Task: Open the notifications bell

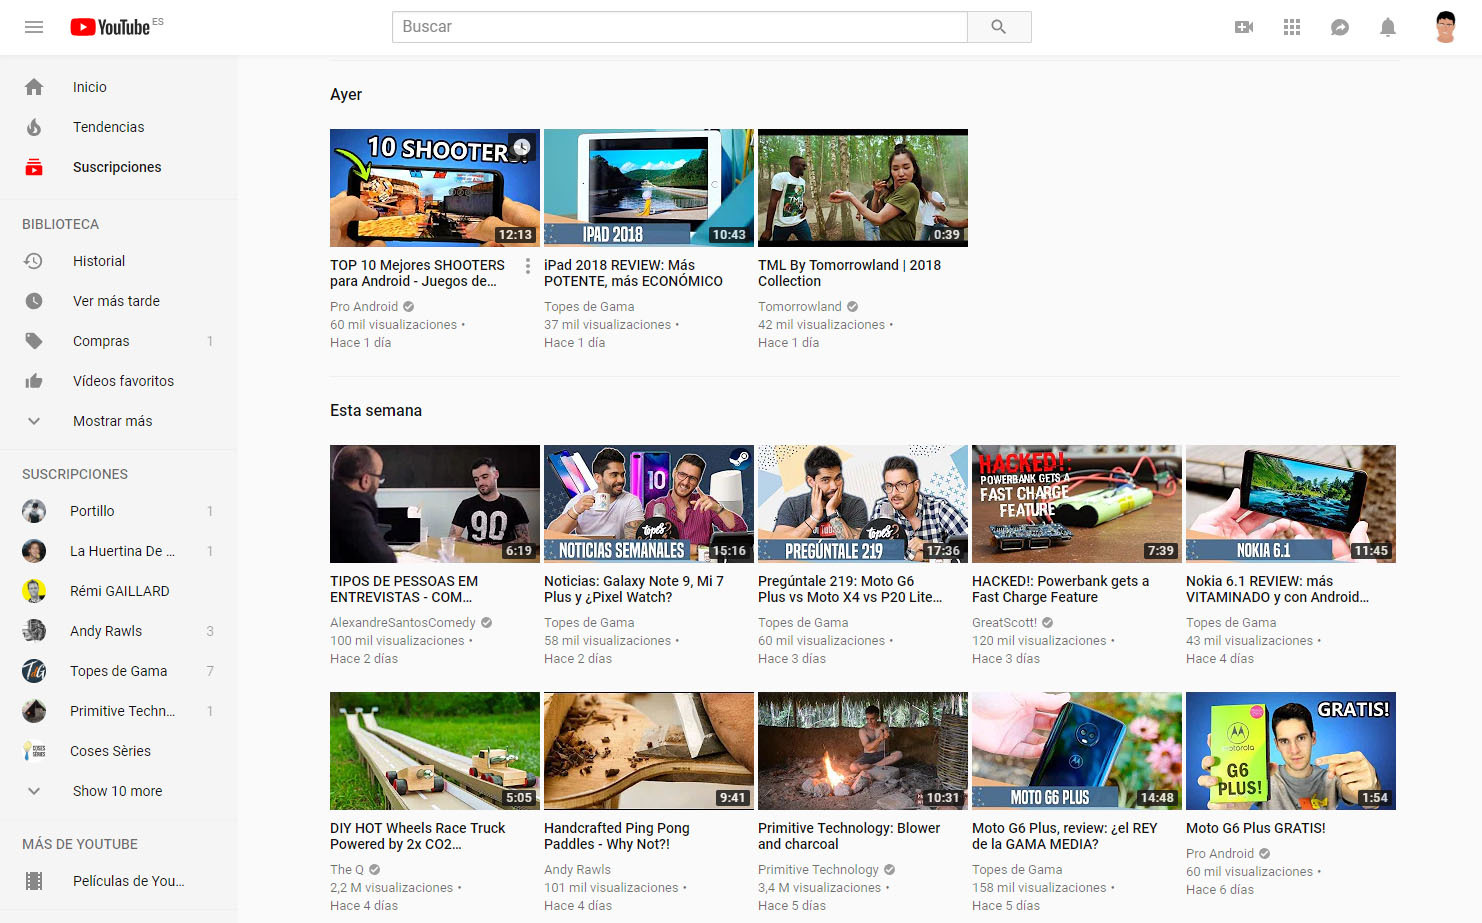Action: (x=1387, y=27)
